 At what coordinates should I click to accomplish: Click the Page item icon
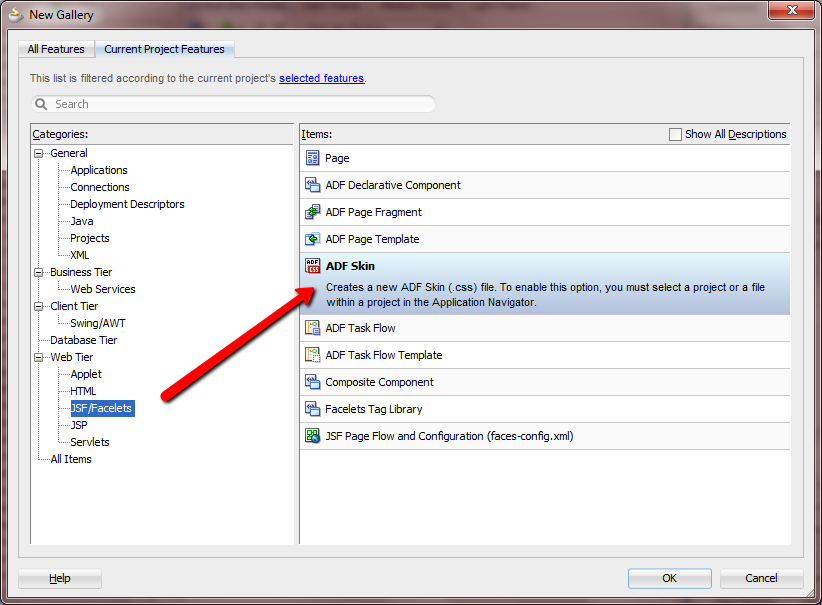tap(312, 158)
